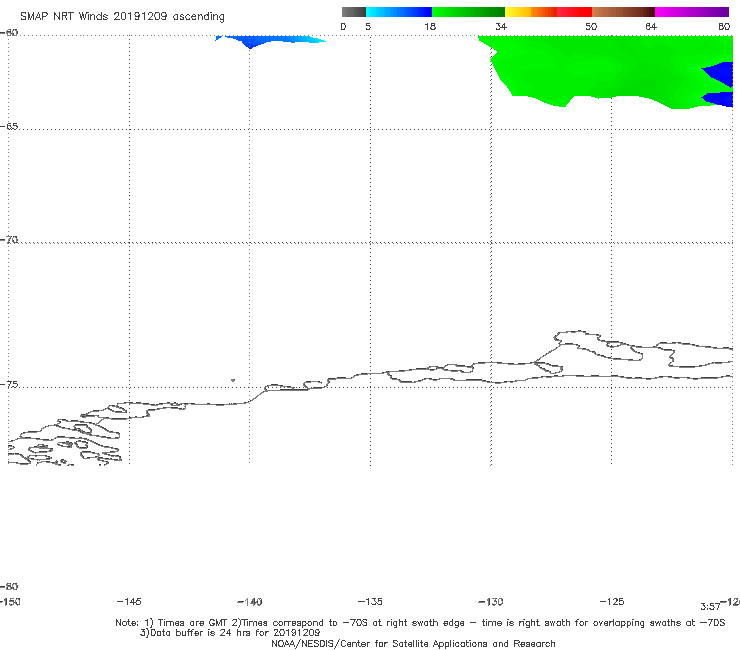Click the Data buffer is 24 hrs note
Screen dimensions: 740x650
[x=230, y=633]
